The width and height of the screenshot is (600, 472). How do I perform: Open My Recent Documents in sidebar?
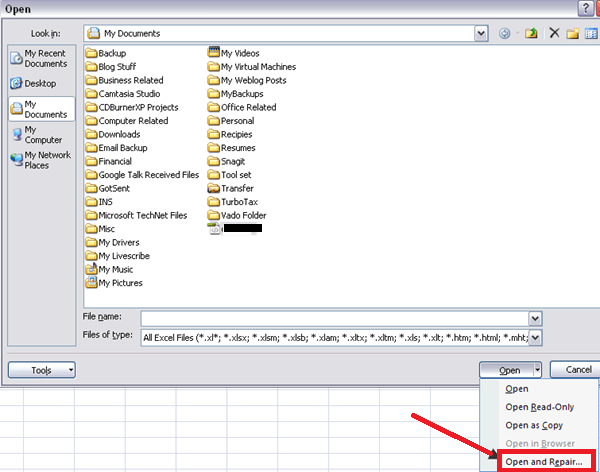40,58
